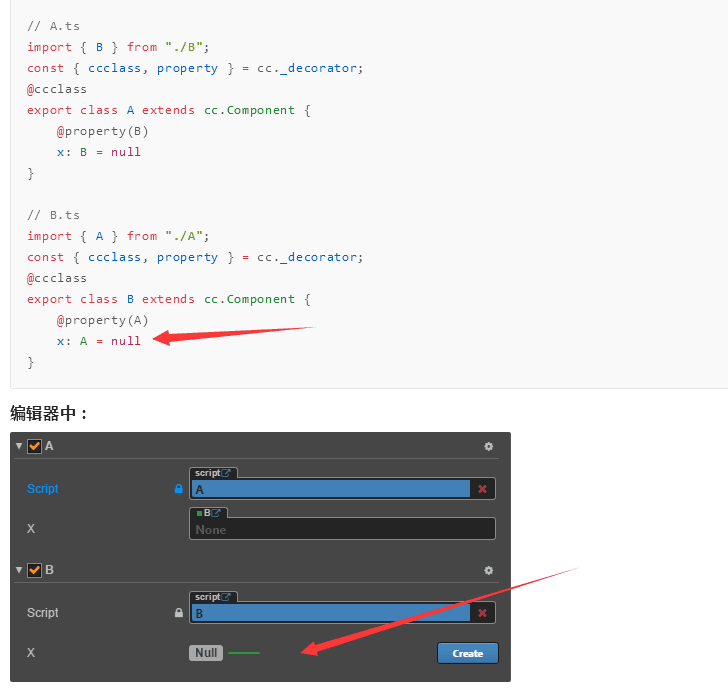Screen dimensions: 728x691
Task: Click the import B from "./B" line
Action: (118, 47)
